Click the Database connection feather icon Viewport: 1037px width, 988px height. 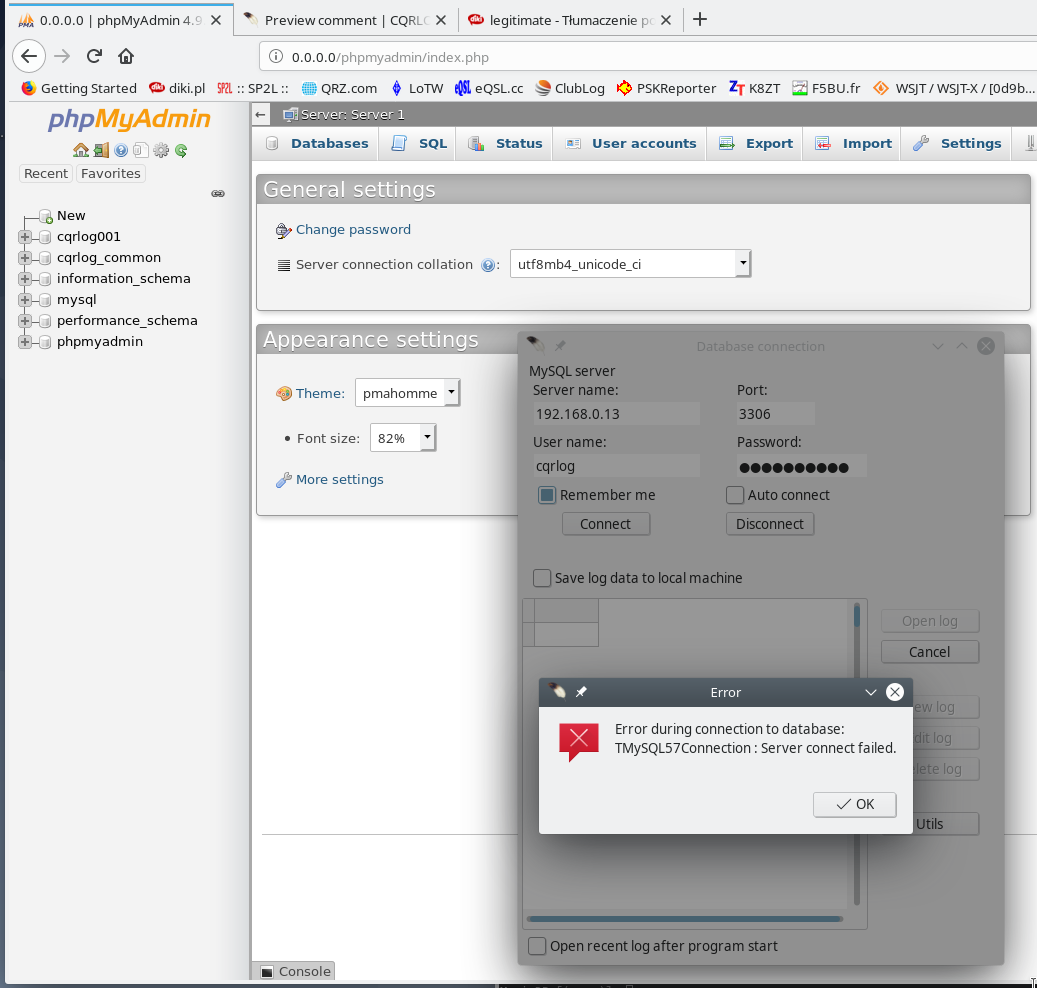pyautogui.click(x=536, y=345)
